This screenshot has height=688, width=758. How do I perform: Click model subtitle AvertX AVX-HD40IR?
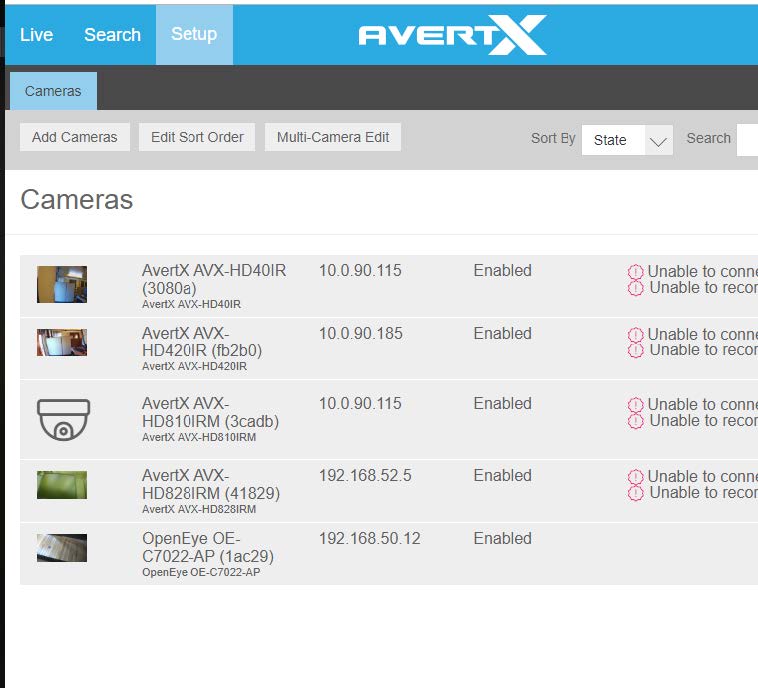pyautogui.click(x=191, y=304)
